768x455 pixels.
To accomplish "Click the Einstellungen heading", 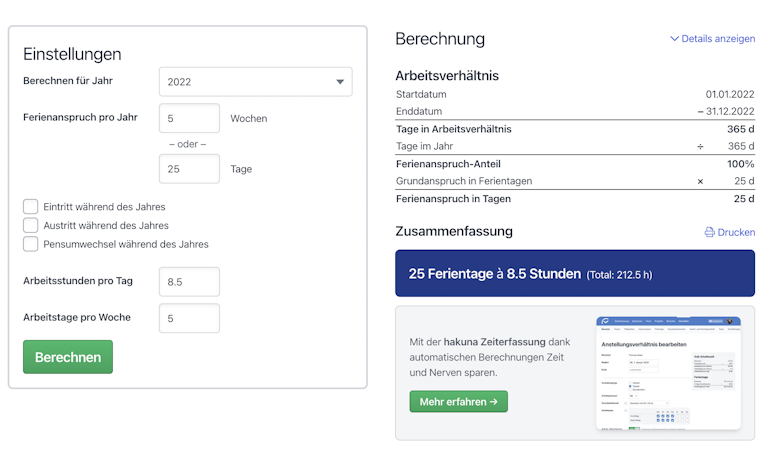I will [72, 54].
